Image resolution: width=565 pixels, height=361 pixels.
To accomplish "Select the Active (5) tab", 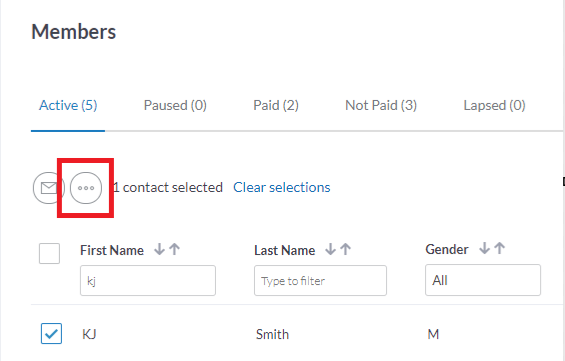I will [68, 106].
